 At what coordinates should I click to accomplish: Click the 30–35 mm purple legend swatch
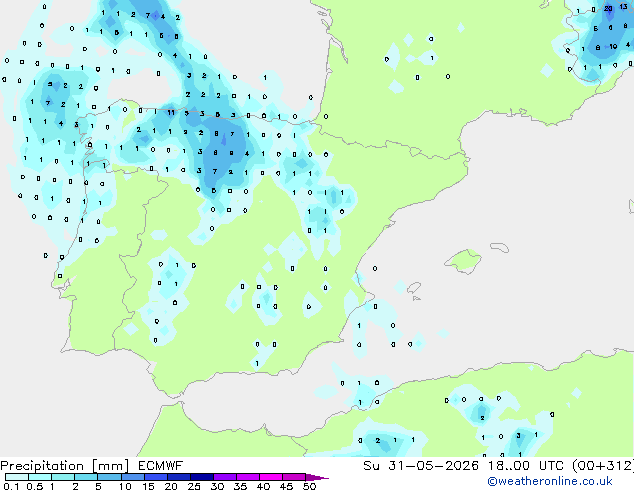click(225, 477)
